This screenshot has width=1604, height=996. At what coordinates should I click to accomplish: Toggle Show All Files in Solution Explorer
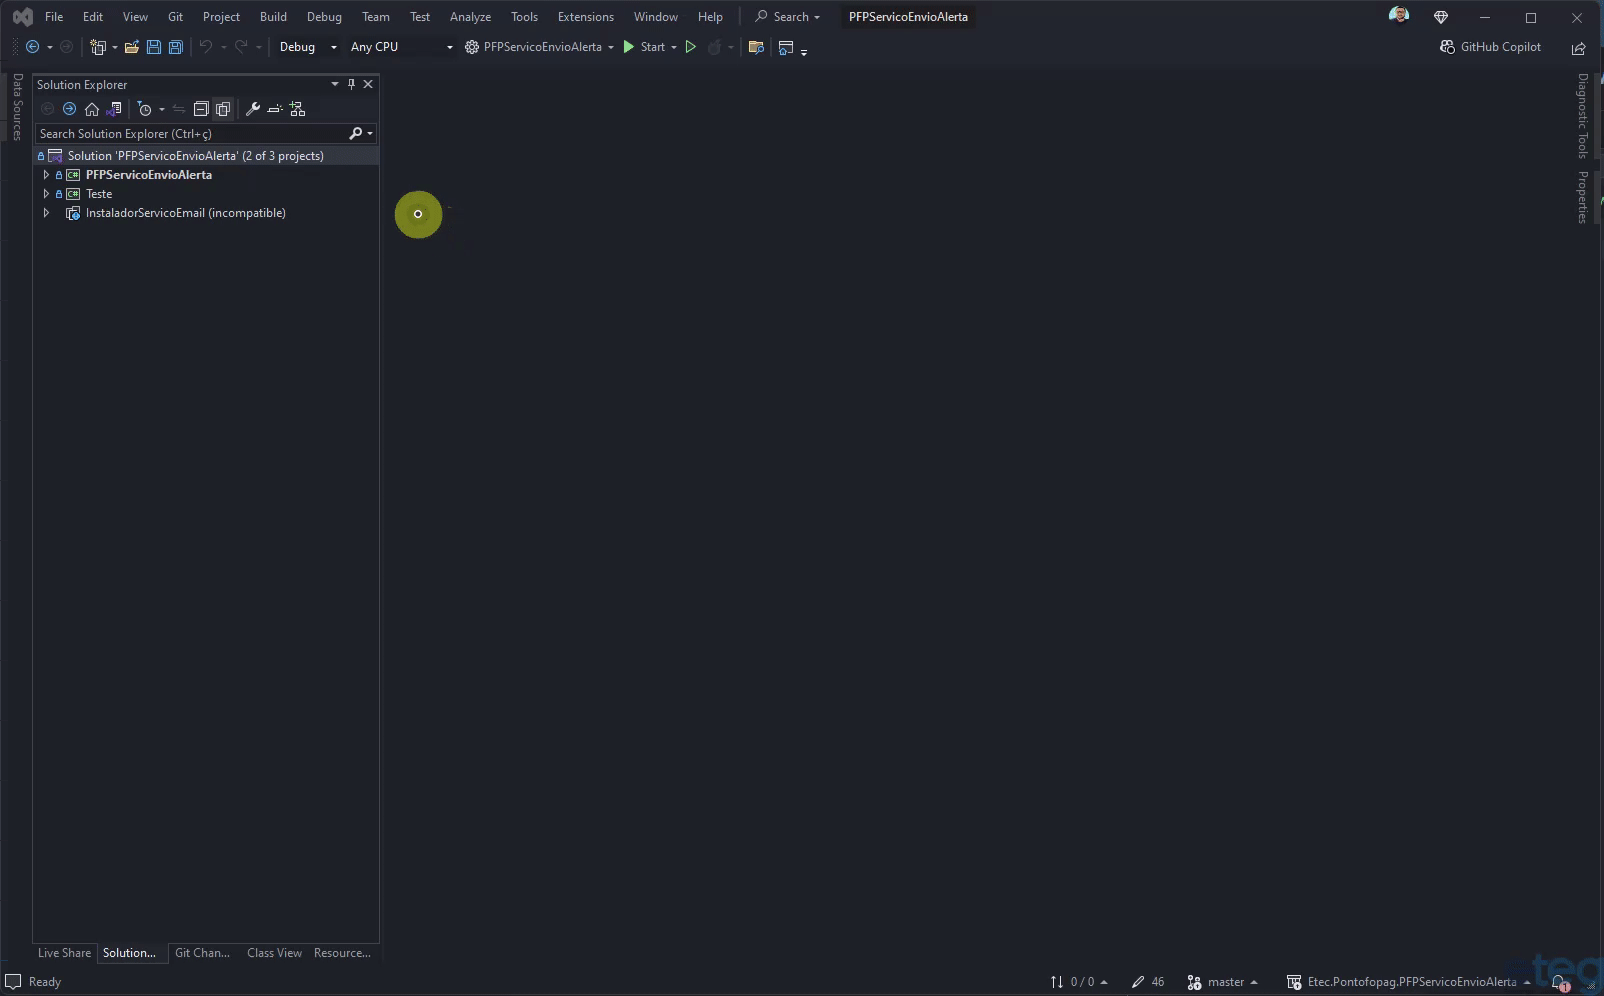click(223, 109)
